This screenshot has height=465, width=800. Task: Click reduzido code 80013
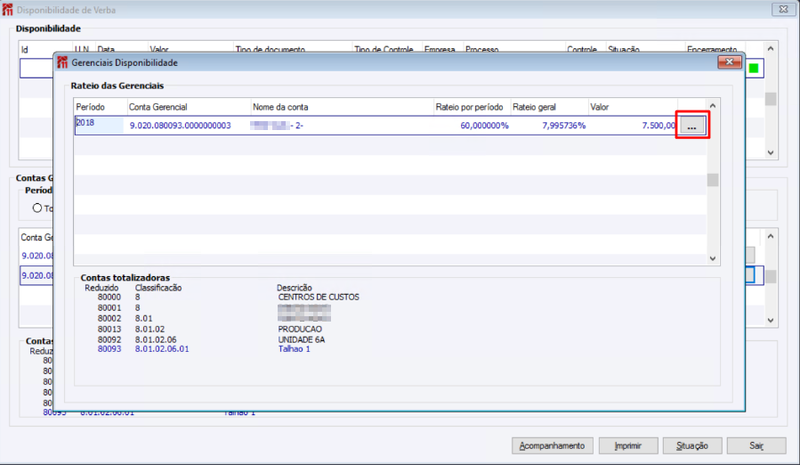click(x=109, y=329)
